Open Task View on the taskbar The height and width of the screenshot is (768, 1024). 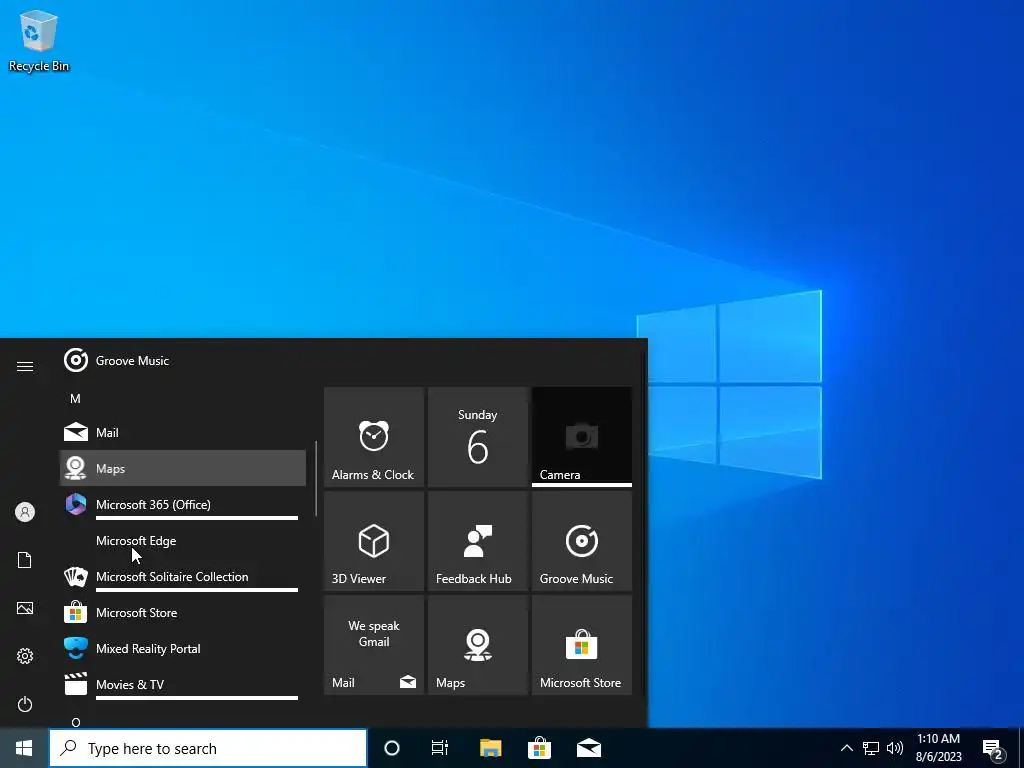[x=440, y=748]
